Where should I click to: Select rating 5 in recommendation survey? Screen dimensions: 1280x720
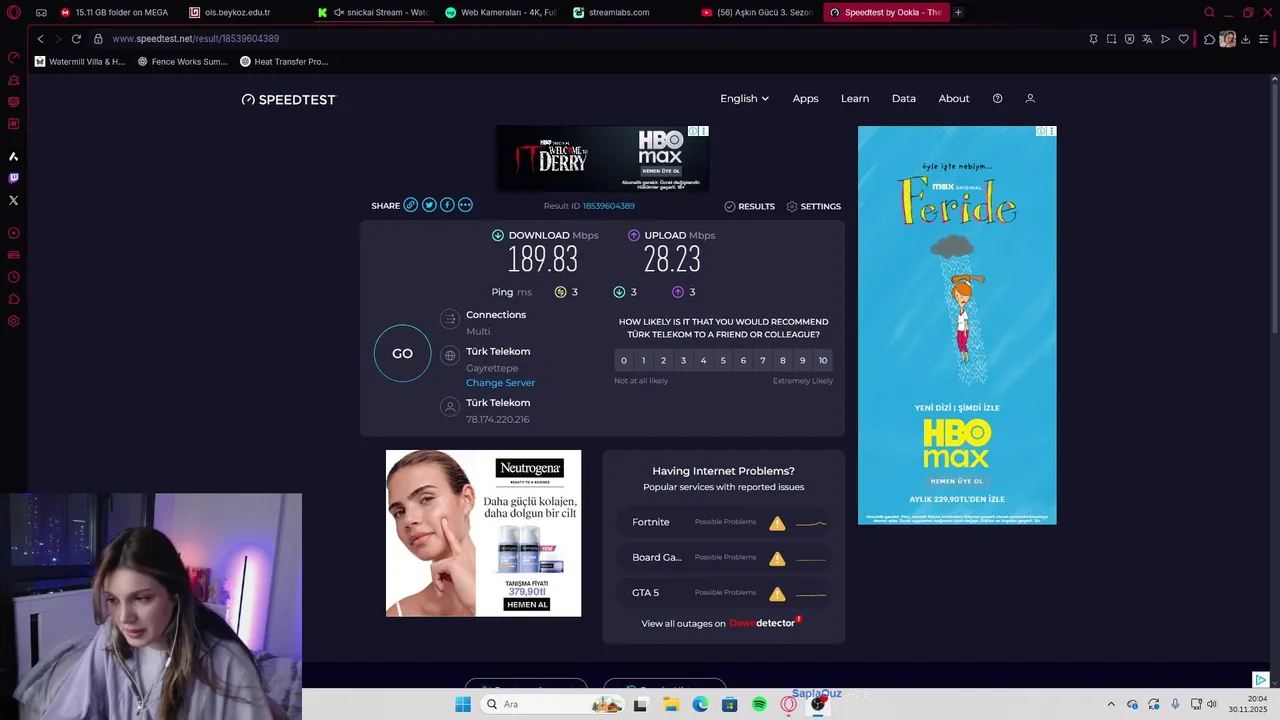[x=723, y=361]
